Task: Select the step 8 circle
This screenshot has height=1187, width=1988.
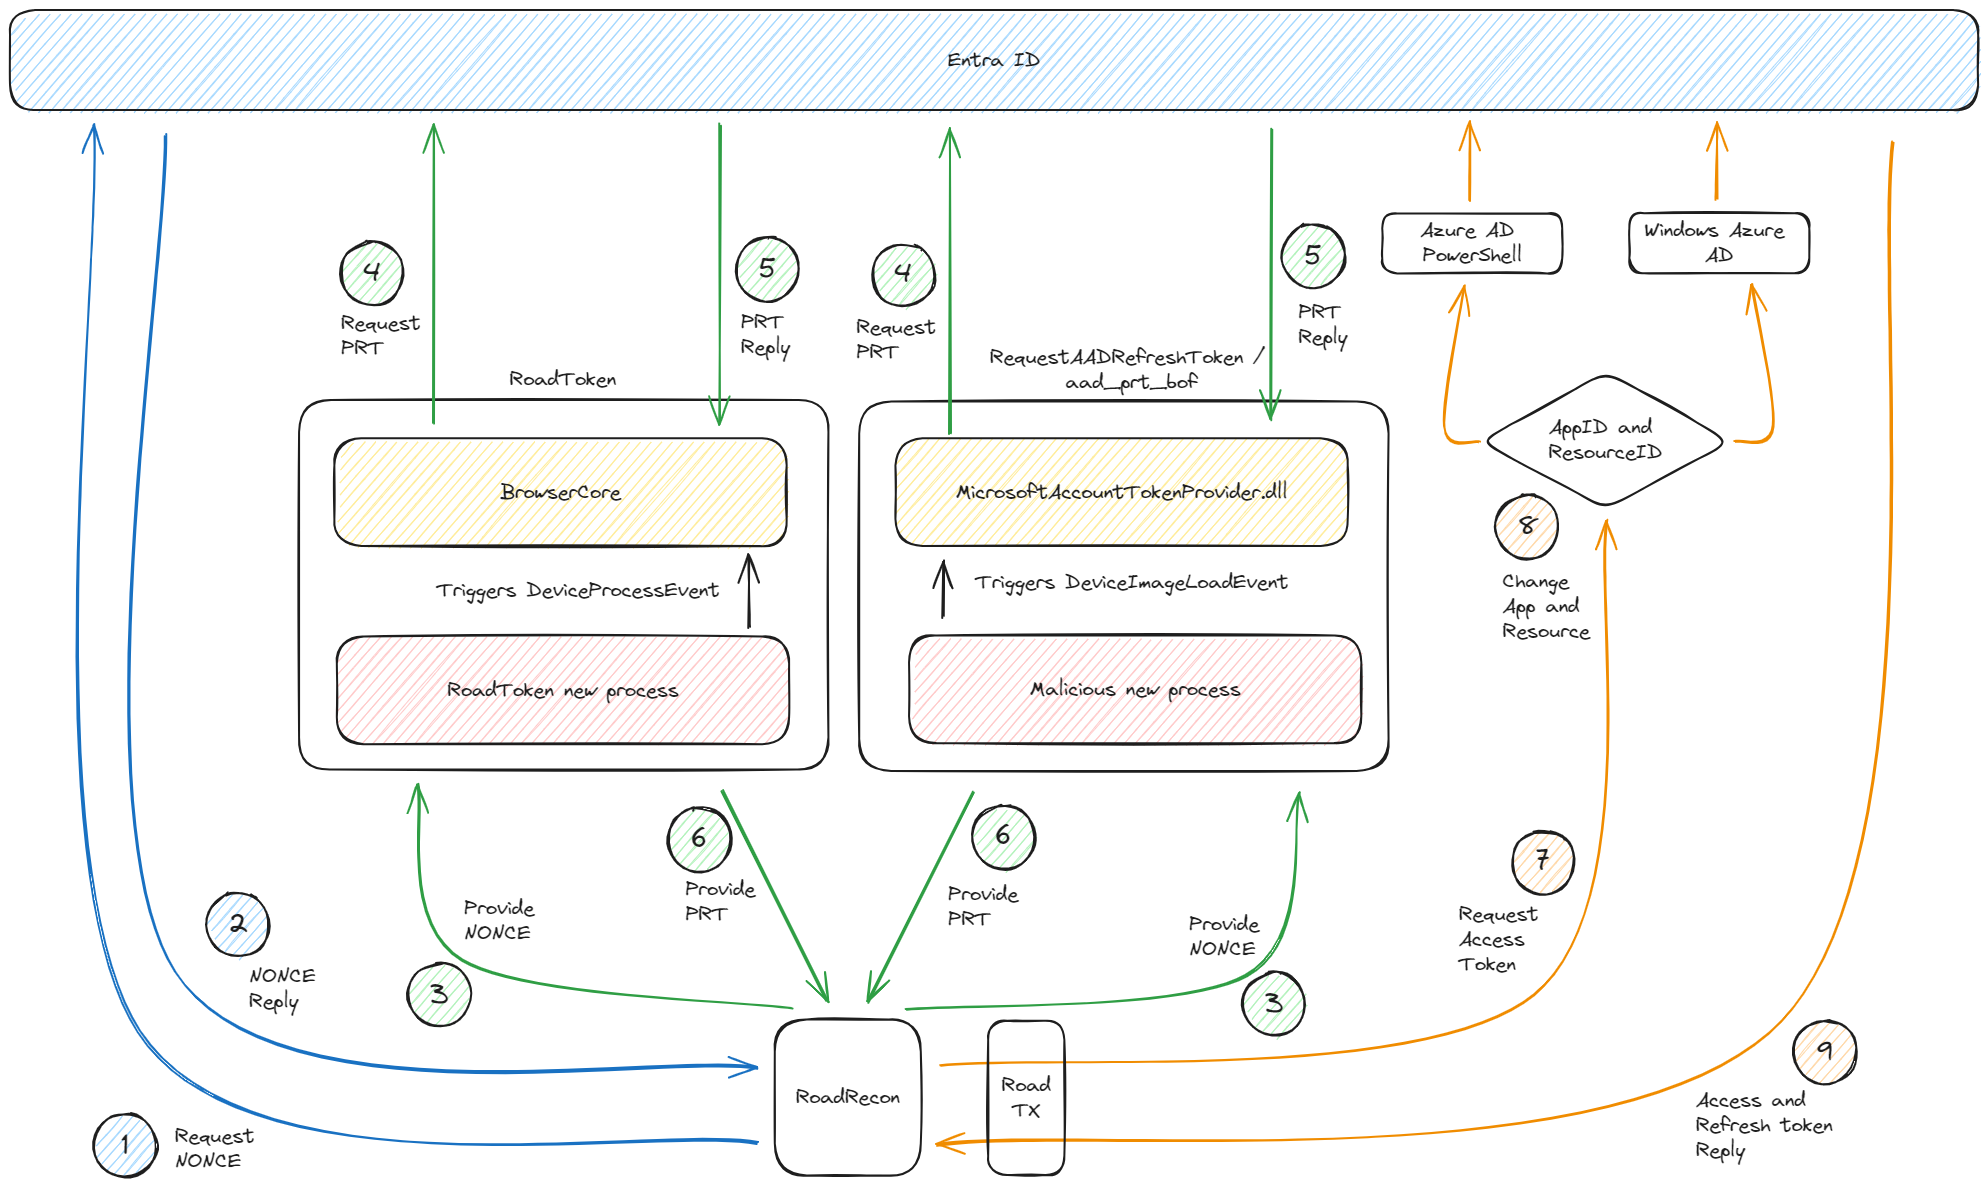Action: click(x=1527, y=526)
